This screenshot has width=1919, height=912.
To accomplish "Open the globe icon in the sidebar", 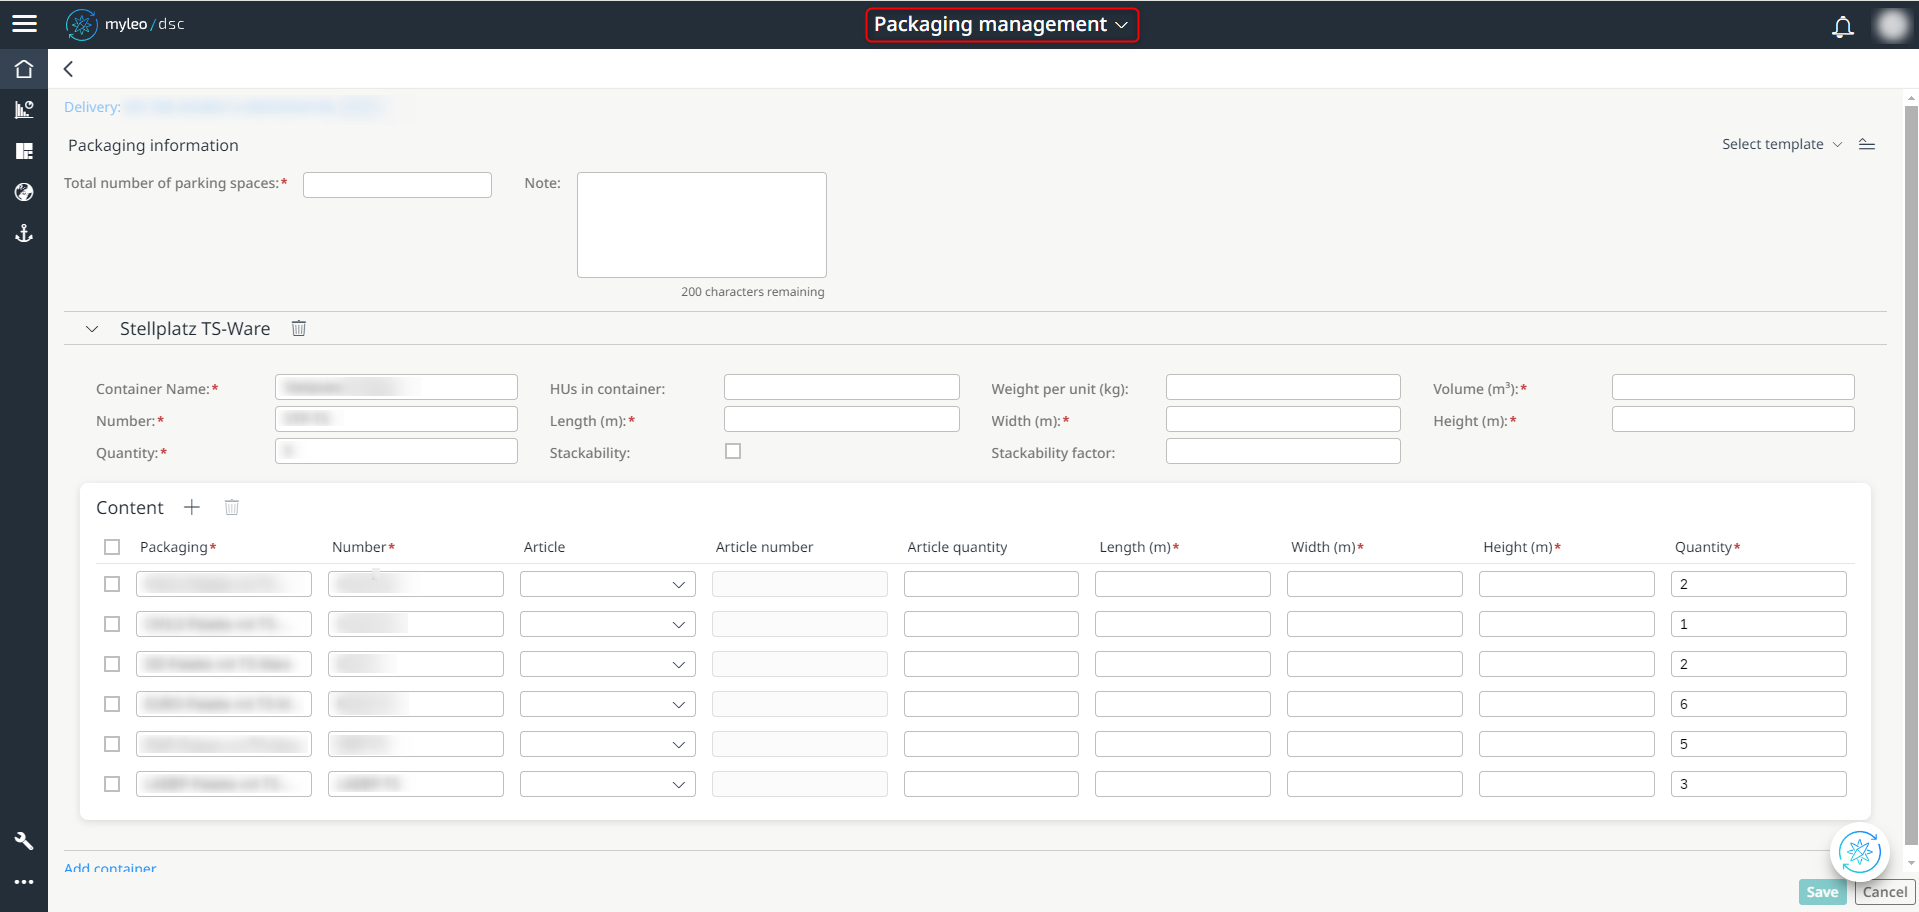I will [x=24, y=192].
